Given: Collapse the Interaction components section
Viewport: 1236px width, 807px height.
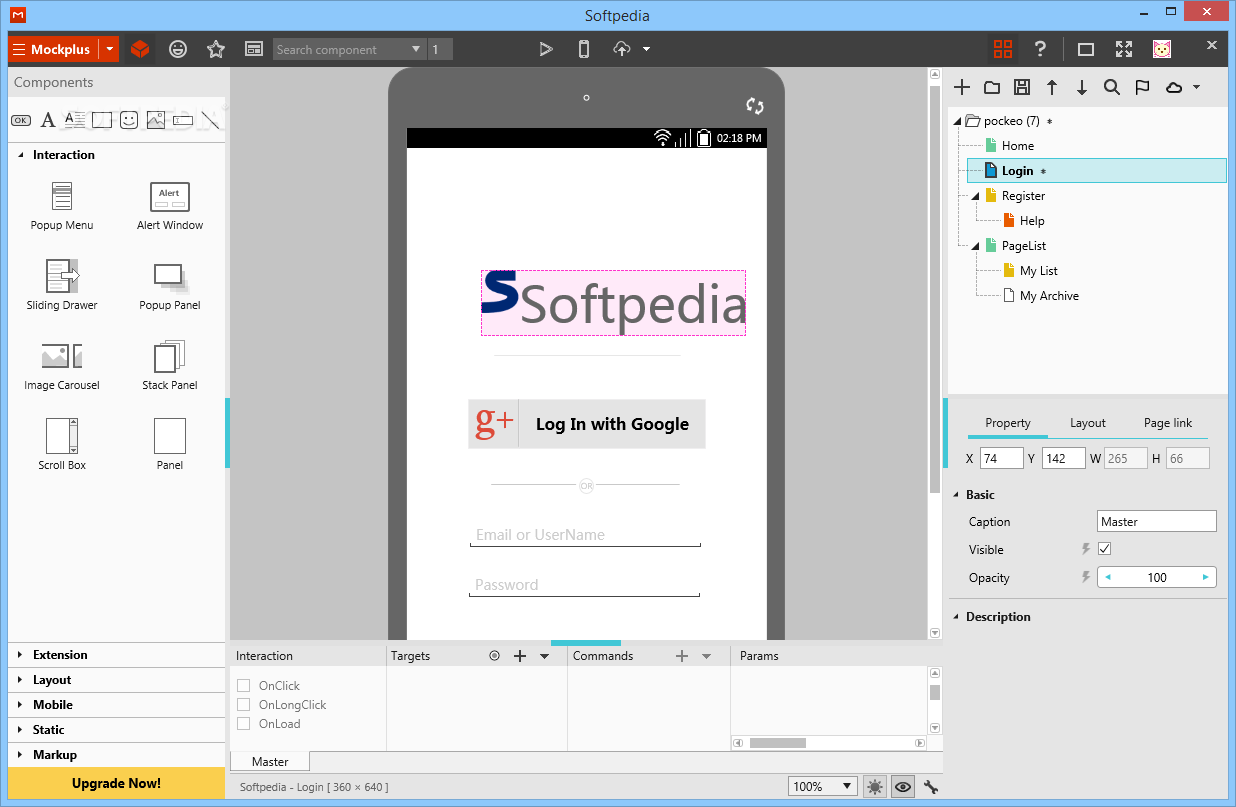Looking at the screenshot, I should click(20, 155).
